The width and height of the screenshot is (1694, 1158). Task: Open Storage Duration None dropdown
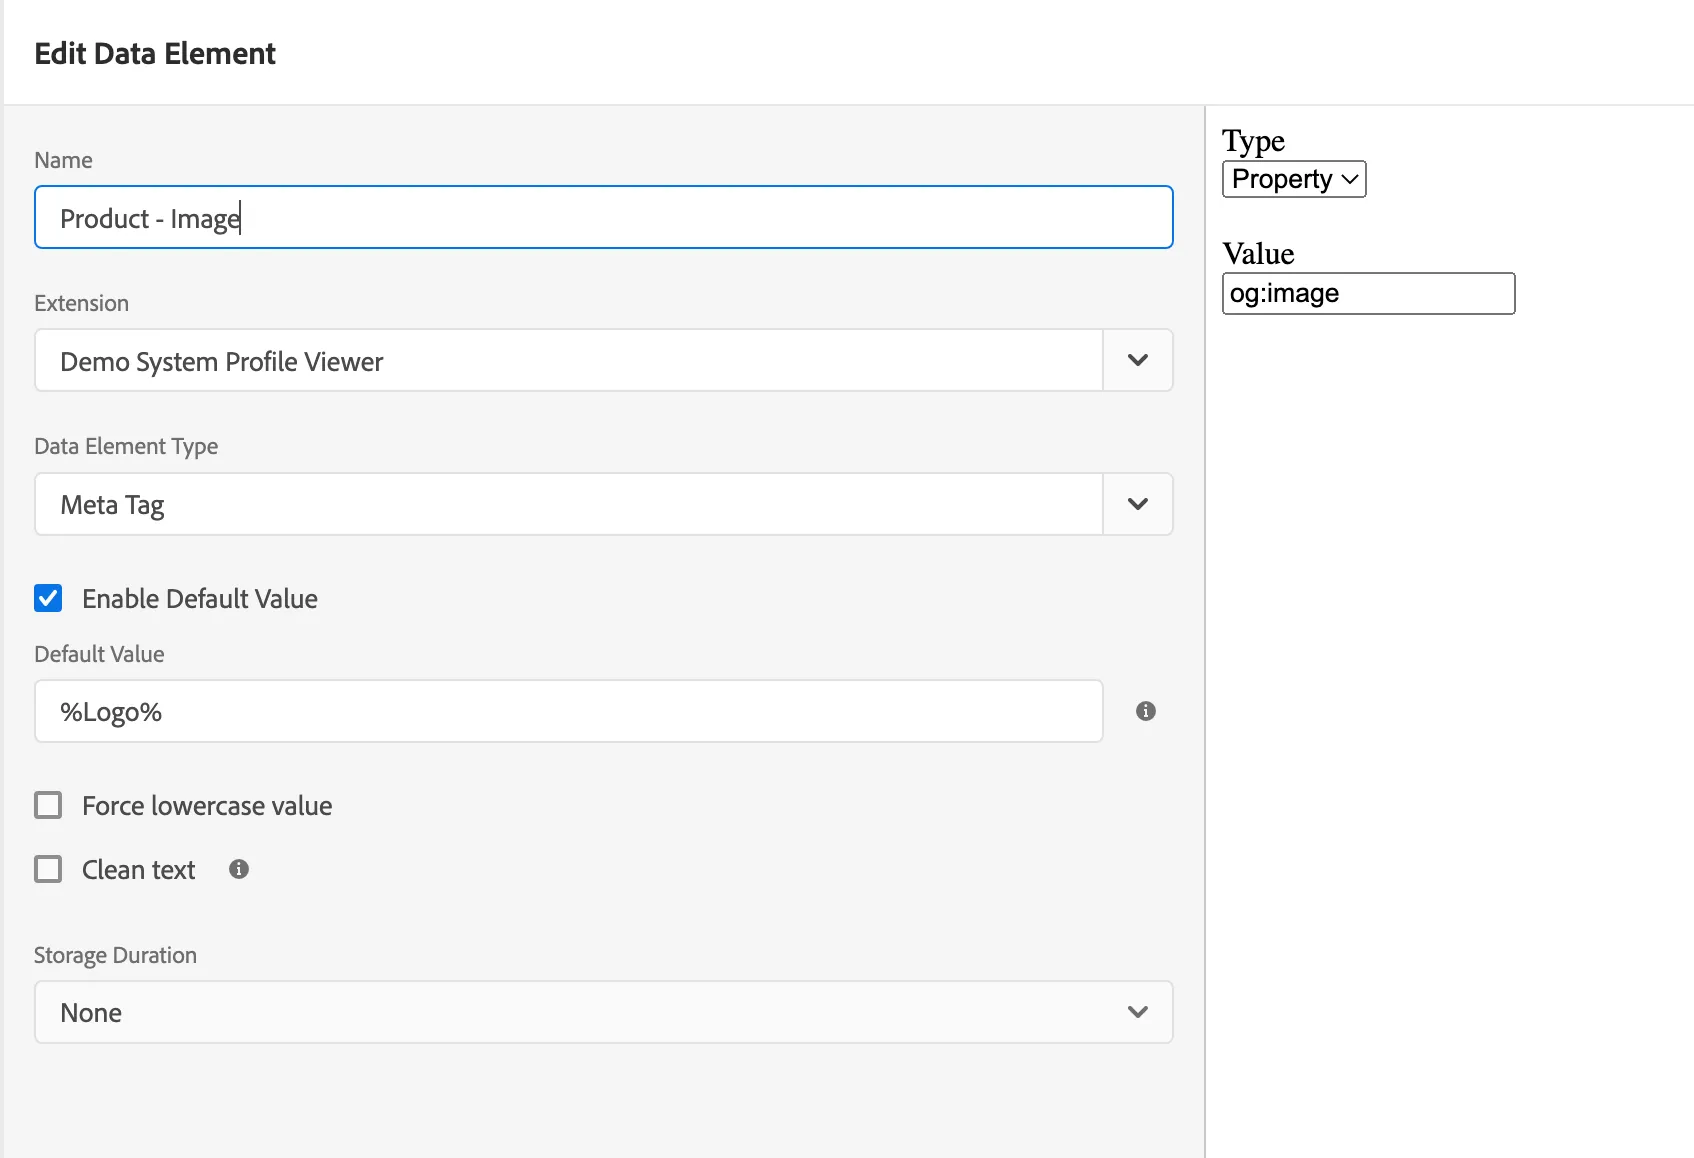(x=604, y=1012)
